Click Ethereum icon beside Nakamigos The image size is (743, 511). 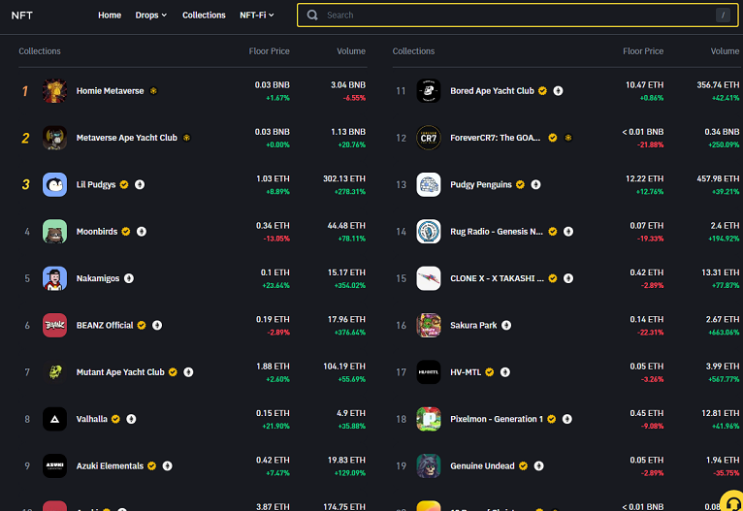[129, 278]
